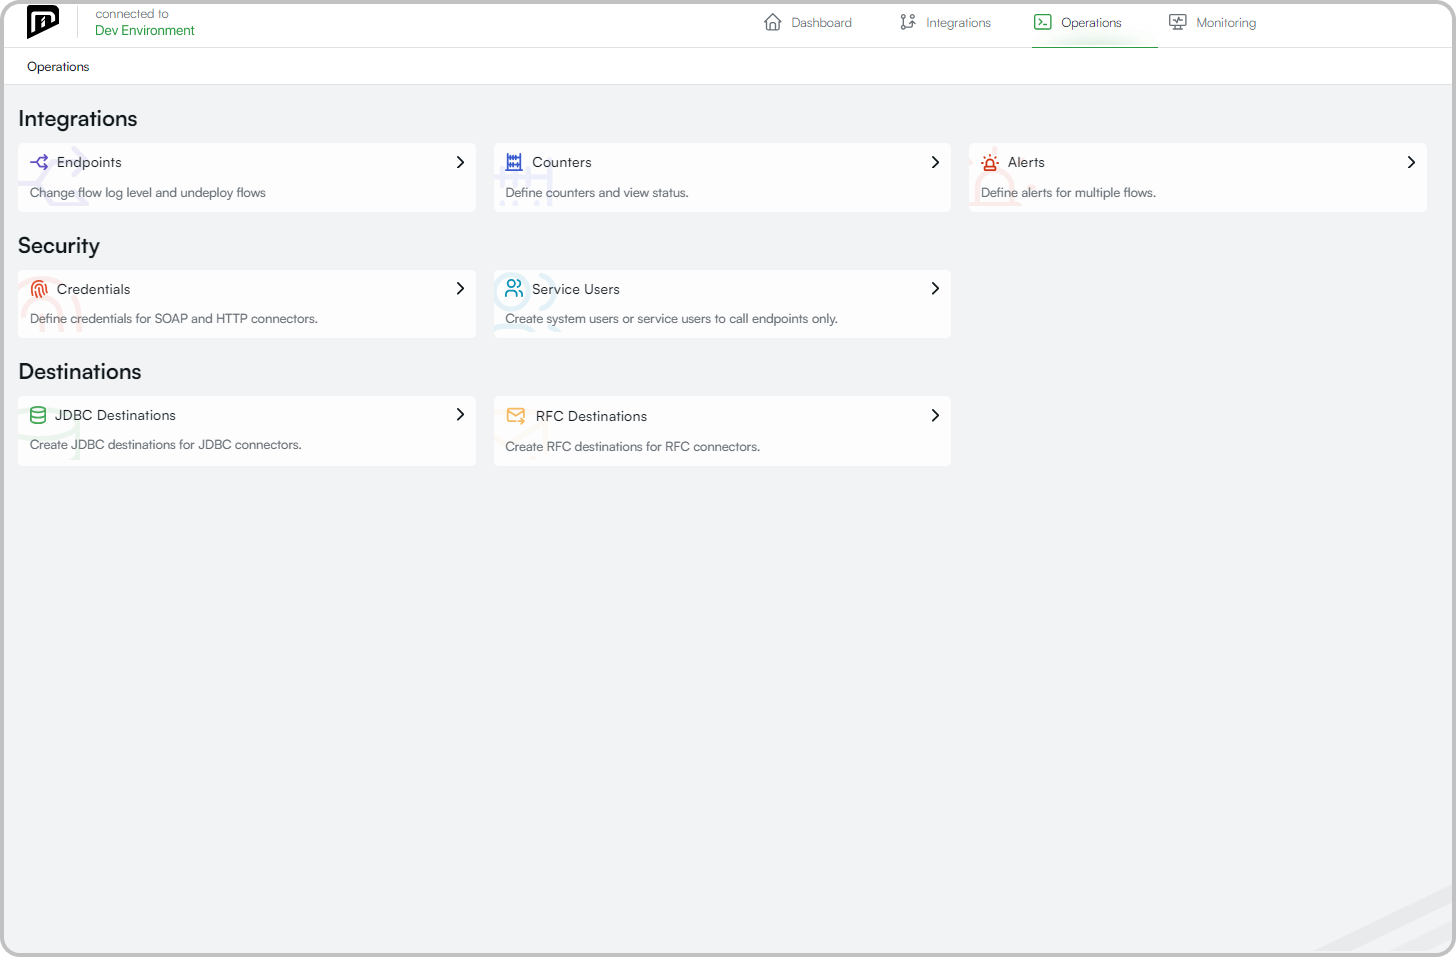
Task: Click the Endpoints flow icon
Action: (x=39, y=162)
